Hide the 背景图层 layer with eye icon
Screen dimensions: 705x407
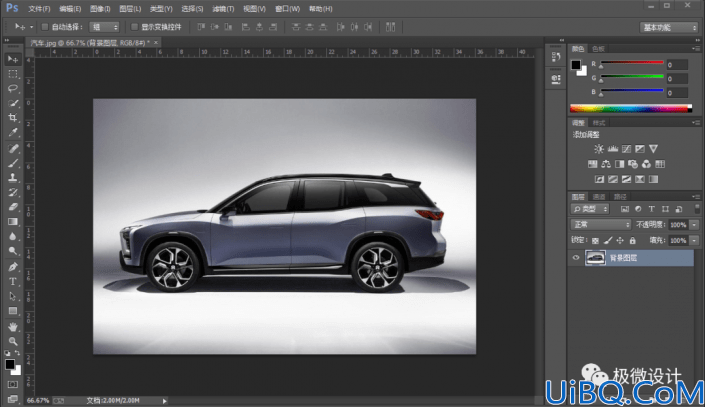tap(576, 258)
